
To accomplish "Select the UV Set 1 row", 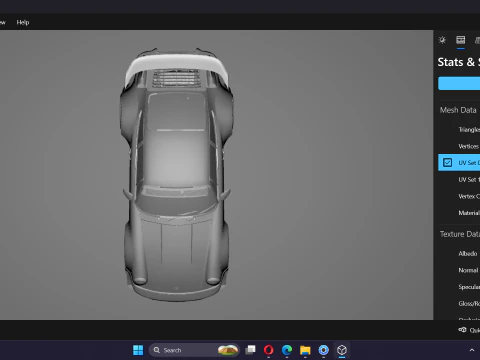I will [459, 179].
